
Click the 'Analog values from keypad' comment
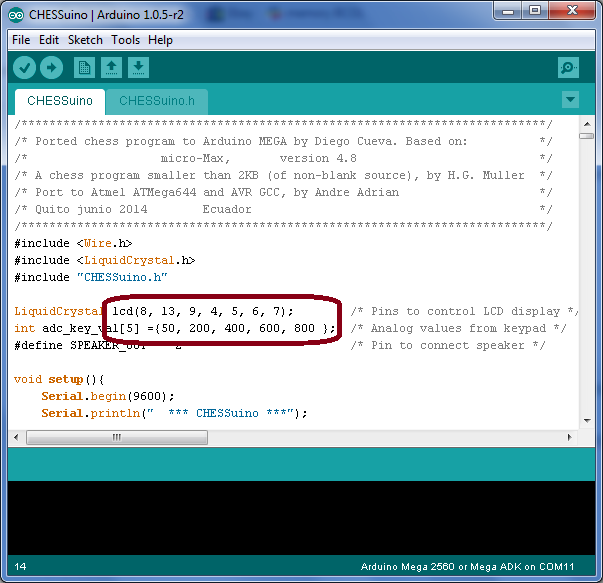[458, 328]
